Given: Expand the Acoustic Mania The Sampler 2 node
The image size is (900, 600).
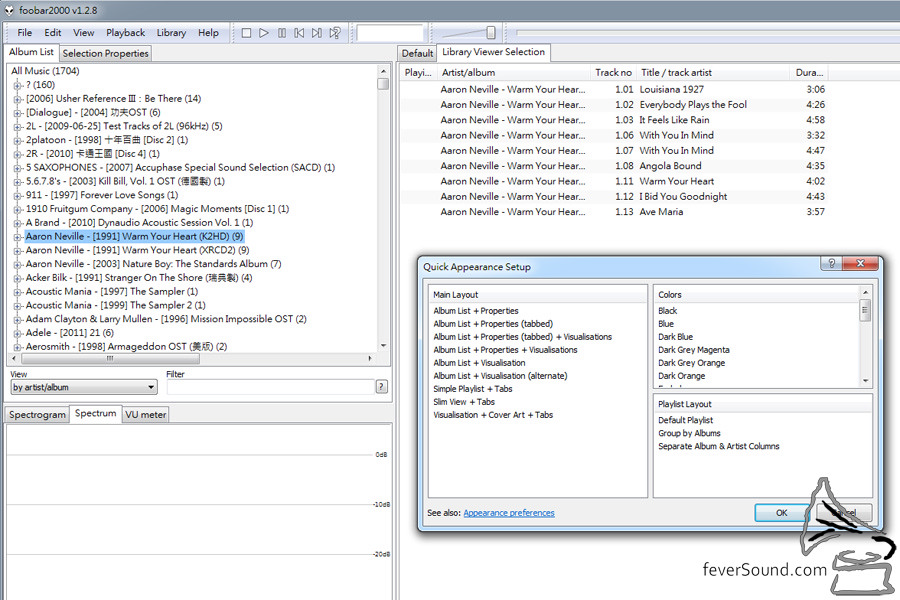Looking at the screenshot, I should pyautogui.click(x=17, y=305).
